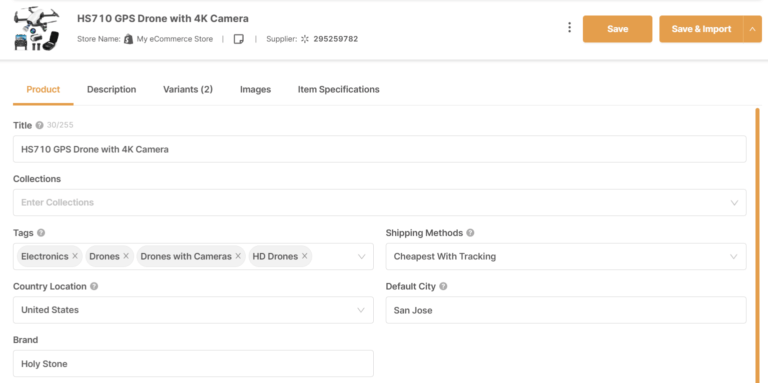Open the drone product thumbnail
This screenshot has width=768, height=383.
[x=37, y=28]
